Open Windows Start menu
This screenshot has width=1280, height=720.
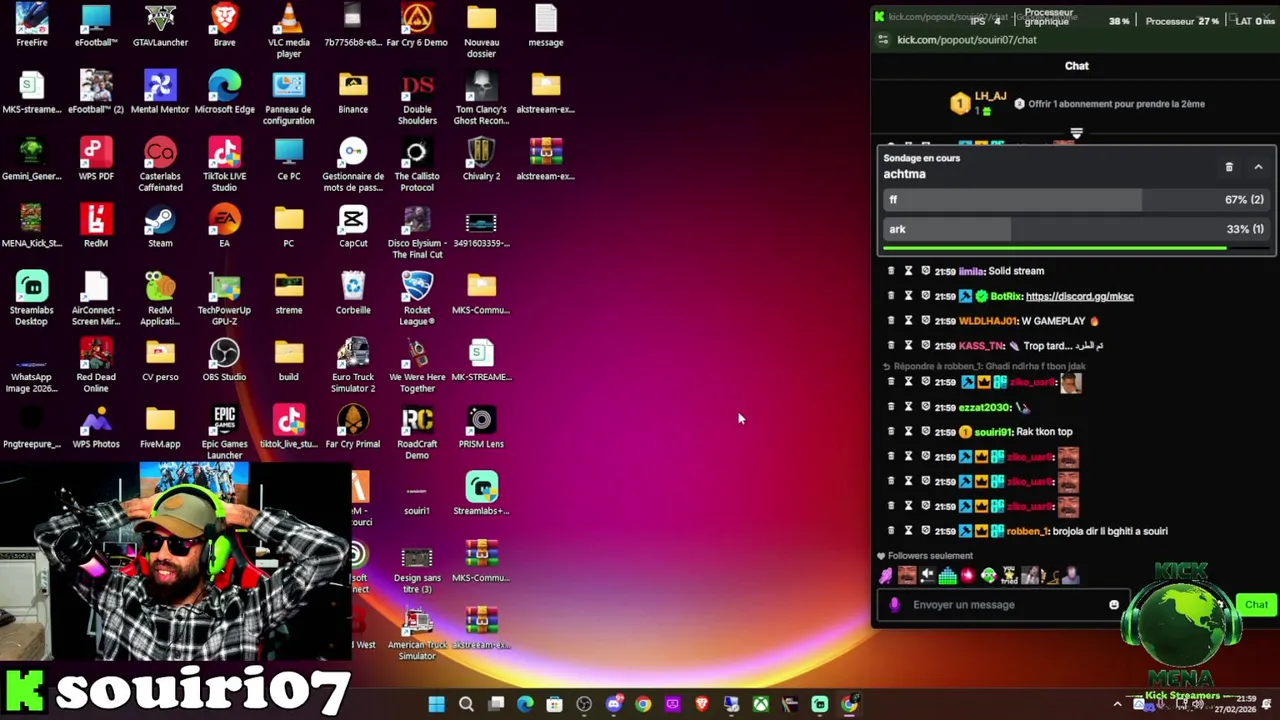click(x=437, y=704)
